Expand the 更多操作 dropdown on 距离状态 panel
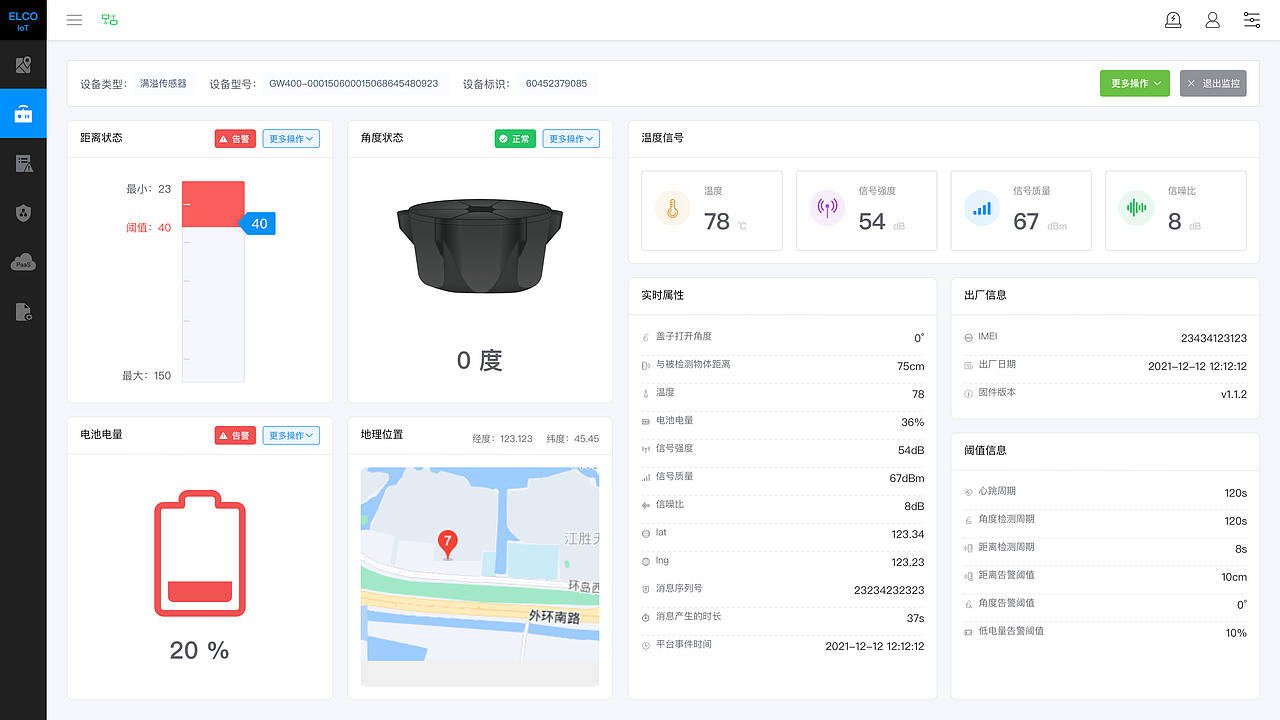 pos(291,138)
